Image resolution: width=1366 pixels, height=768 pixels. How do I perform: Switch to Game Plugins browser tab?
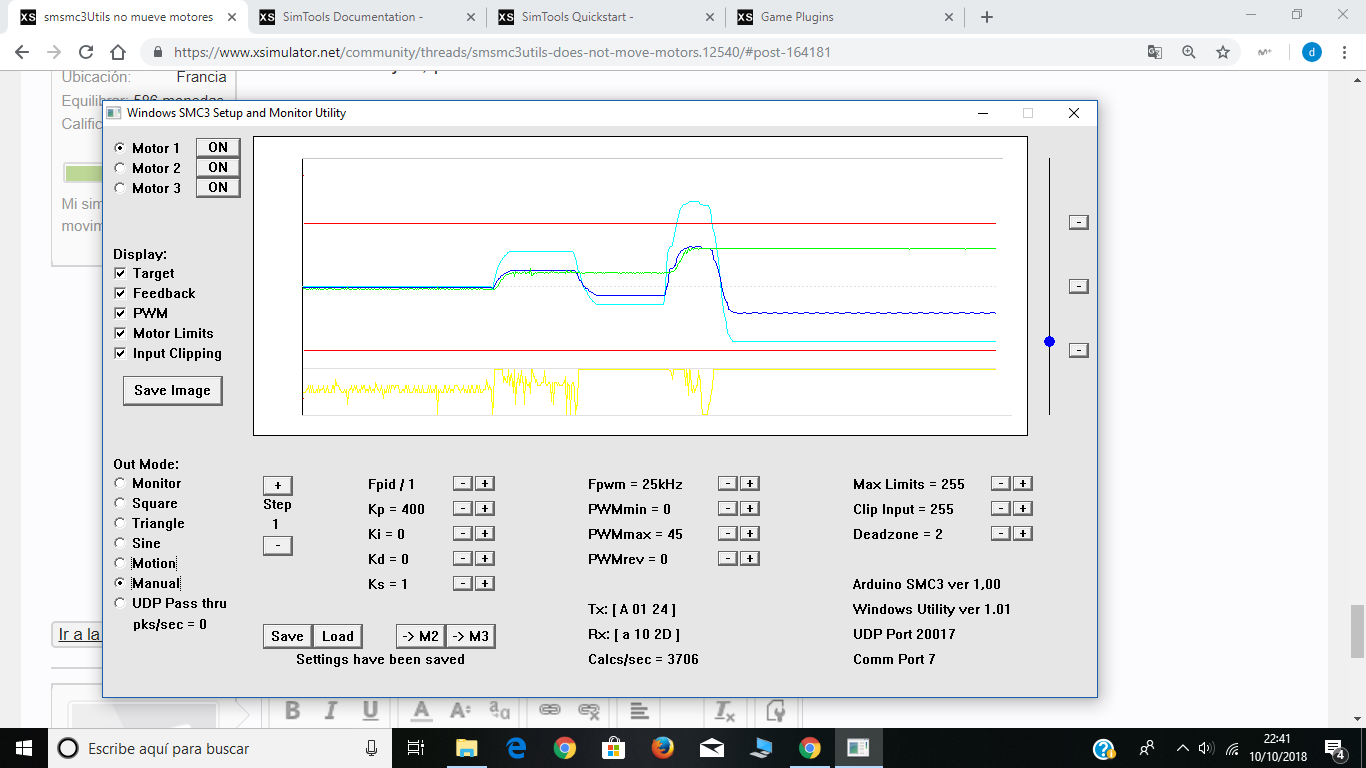[843, 17]
